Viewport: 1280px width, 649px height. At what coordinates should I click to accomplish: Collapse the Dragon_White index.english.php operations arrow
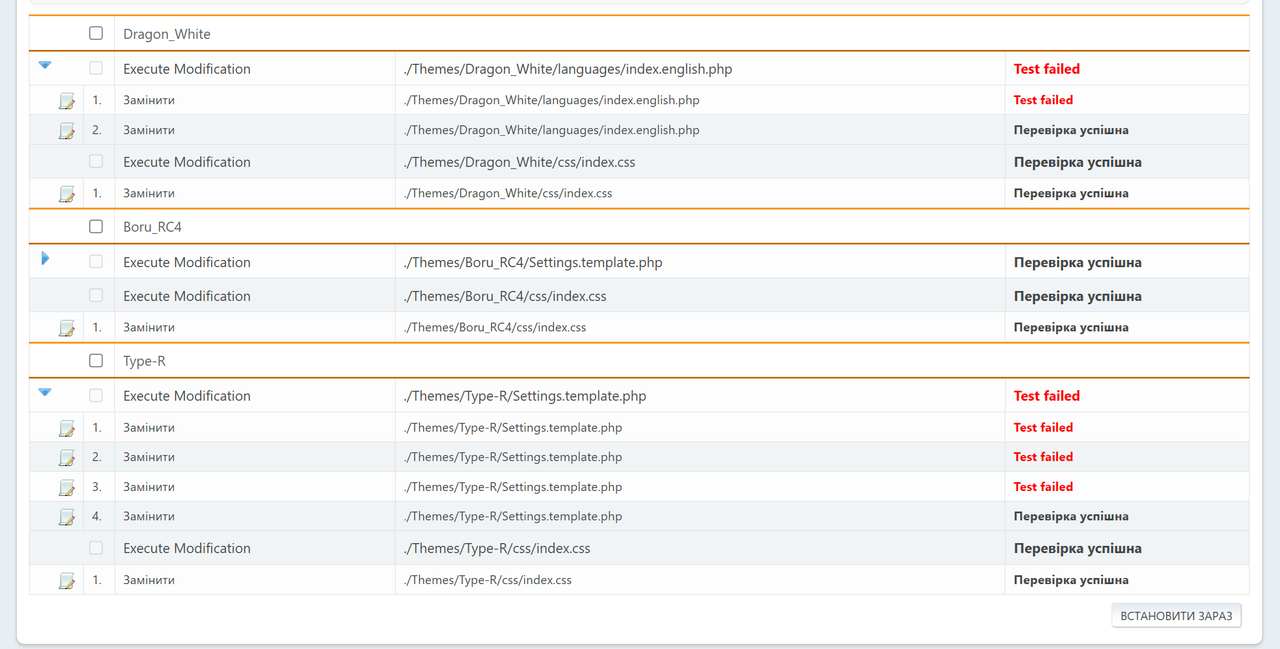(45, 65)
